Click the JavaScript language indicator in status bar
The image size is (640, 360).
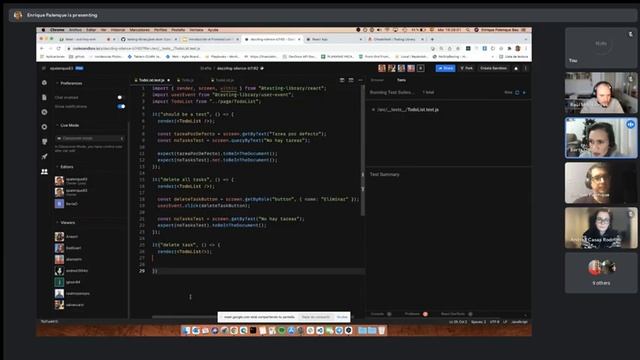[x=519, y=322]
